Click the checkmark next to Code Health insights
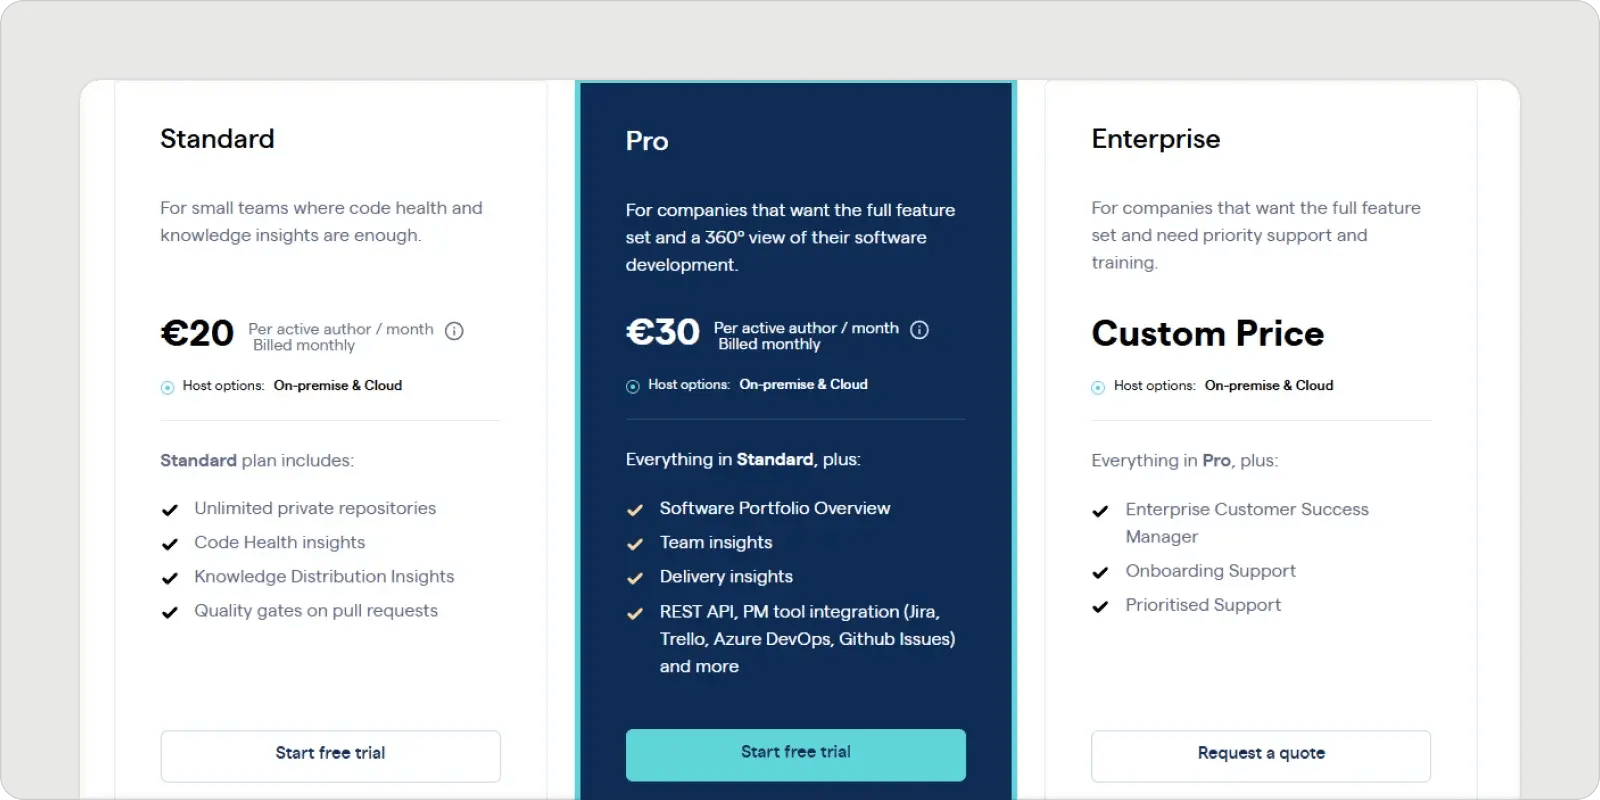The image size is (1600, 800). [x=170, y=544]
